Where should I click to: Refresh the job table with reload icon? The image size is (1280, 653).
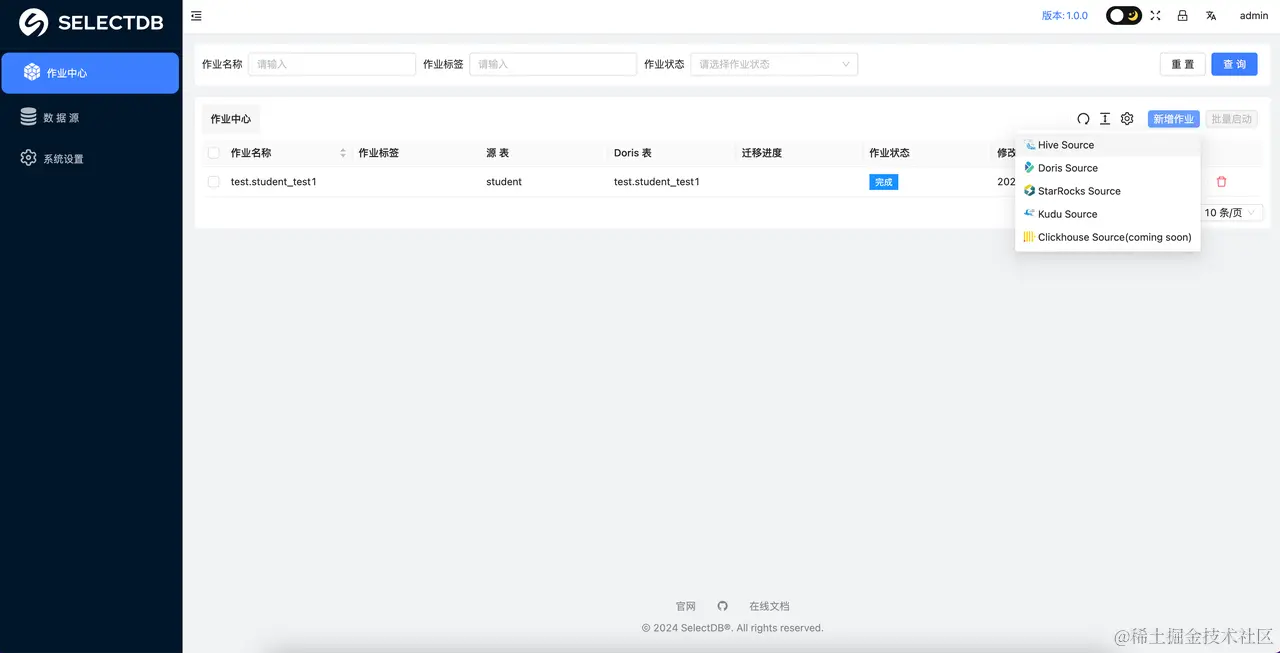pyautogui.click(x=1083, y=119)
